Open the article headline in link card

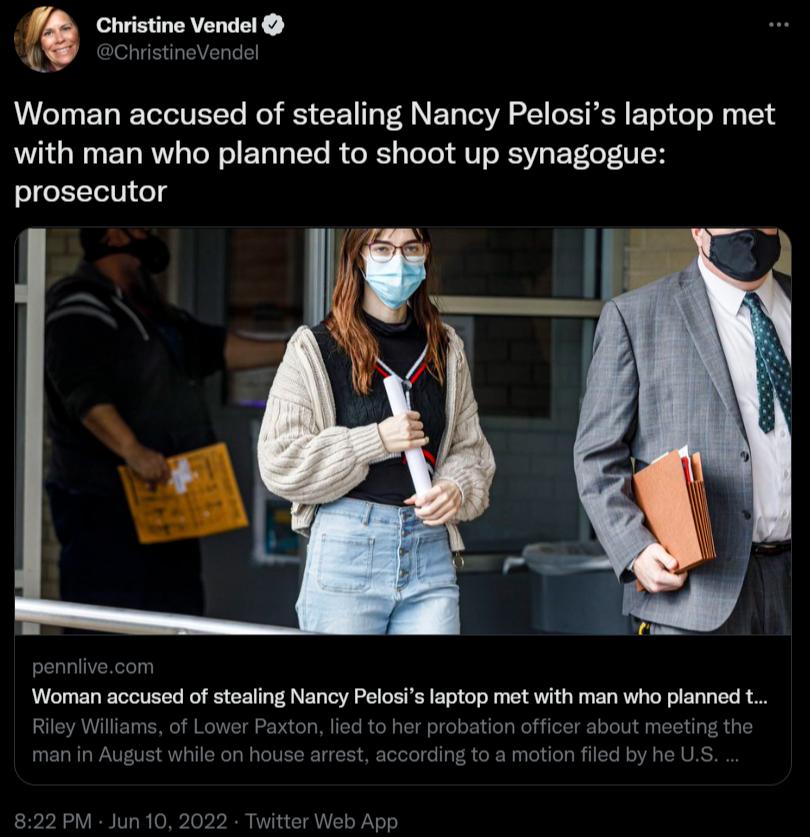(x=399, y=696)
